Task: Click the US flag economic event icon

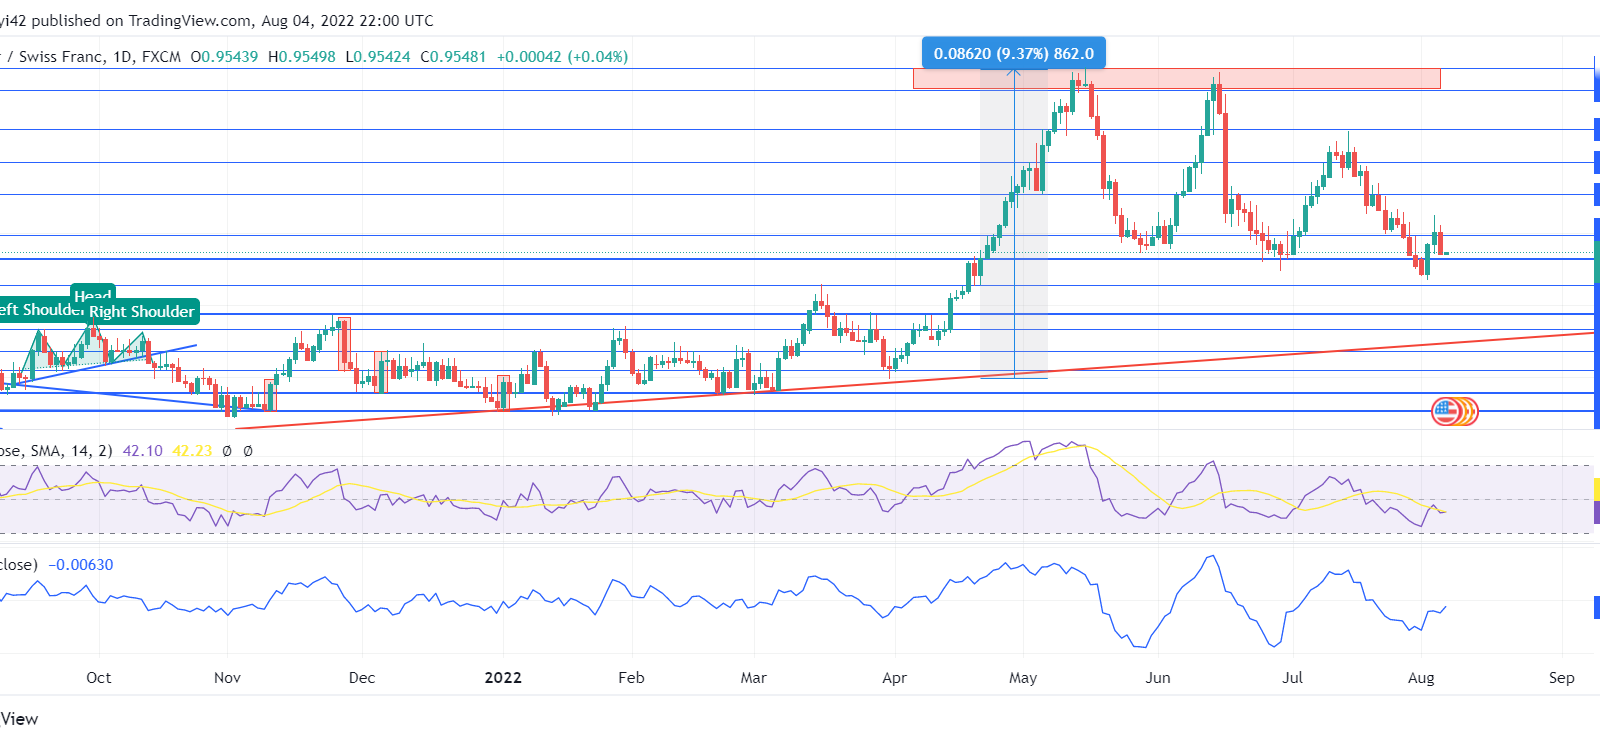Action: tap(1446, 411)
